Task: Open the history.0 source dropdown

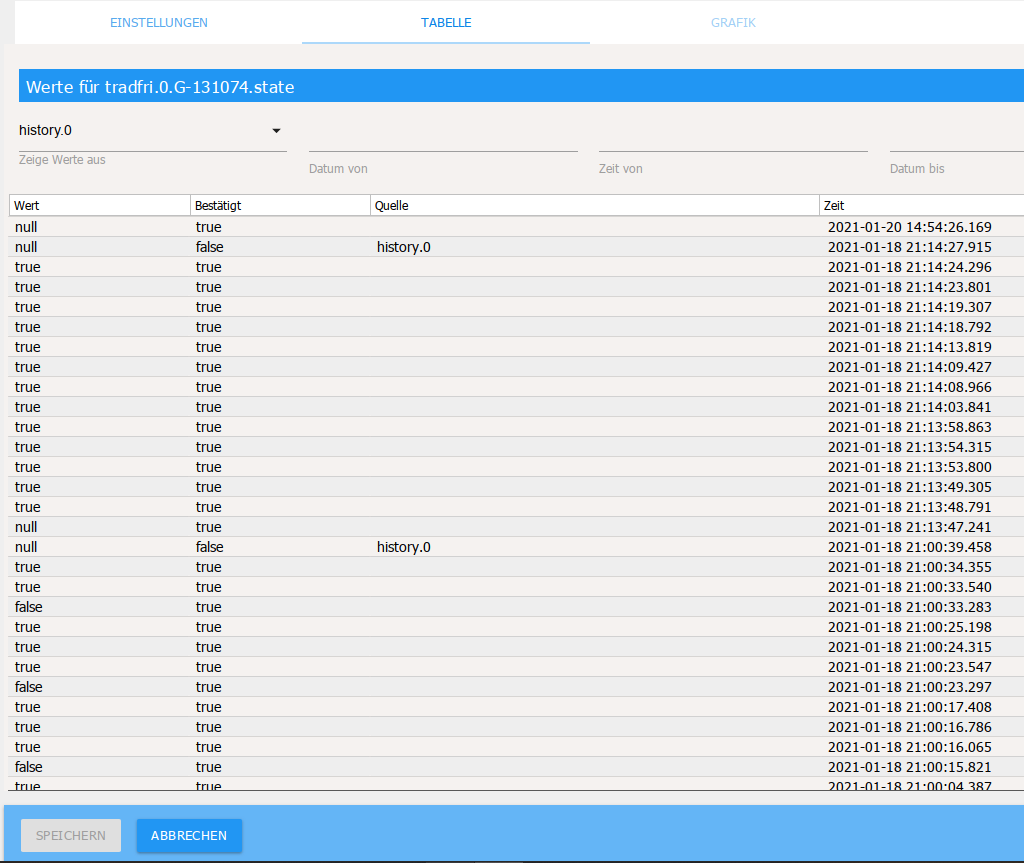Action: [x=153, y=131]
